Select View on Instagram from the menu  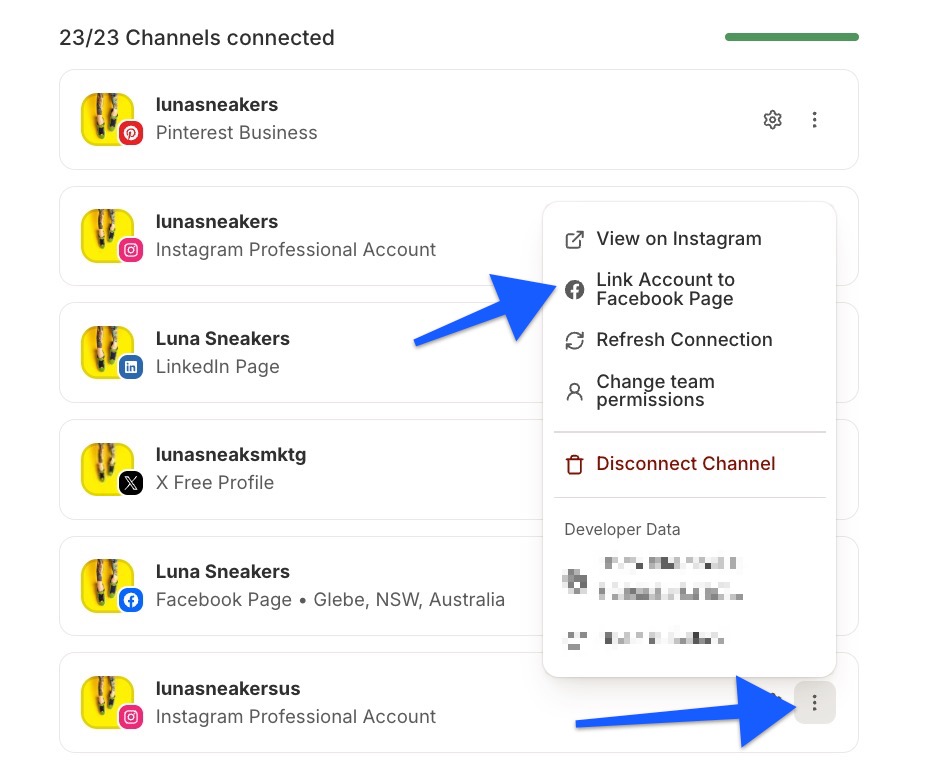(x=678, y=239)
